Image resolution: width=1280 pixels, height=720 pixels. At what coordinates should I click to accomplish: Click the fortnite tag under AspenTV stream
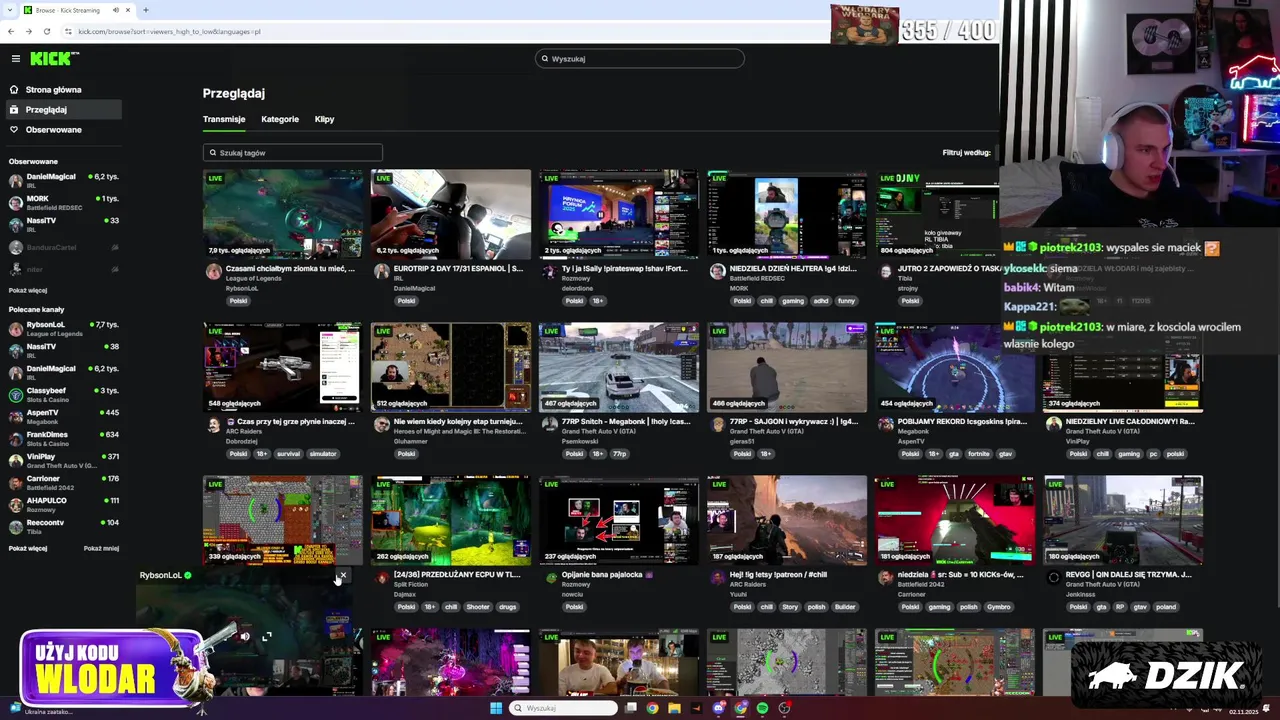pos(978,454)
